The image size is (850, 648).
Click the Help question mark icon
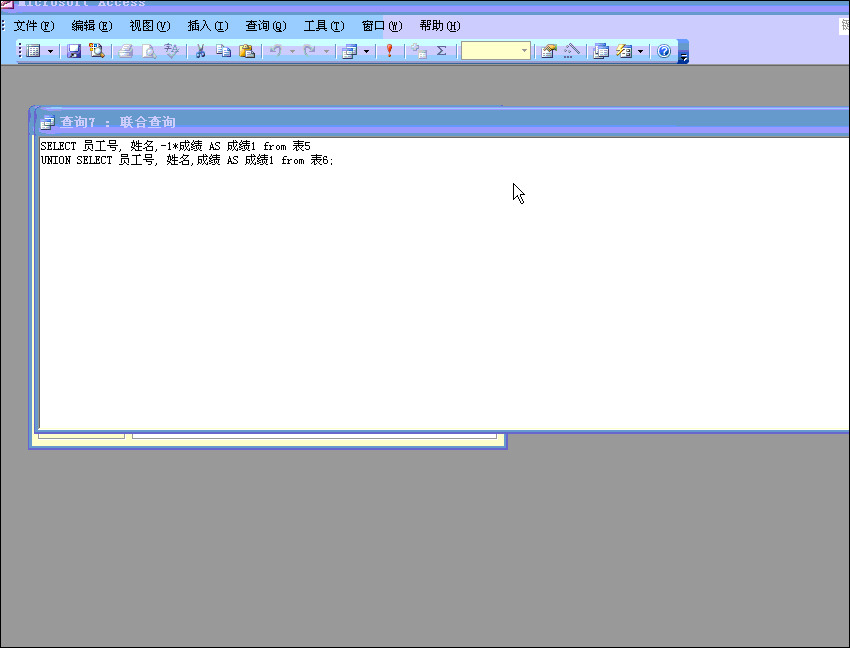[664, 51]
